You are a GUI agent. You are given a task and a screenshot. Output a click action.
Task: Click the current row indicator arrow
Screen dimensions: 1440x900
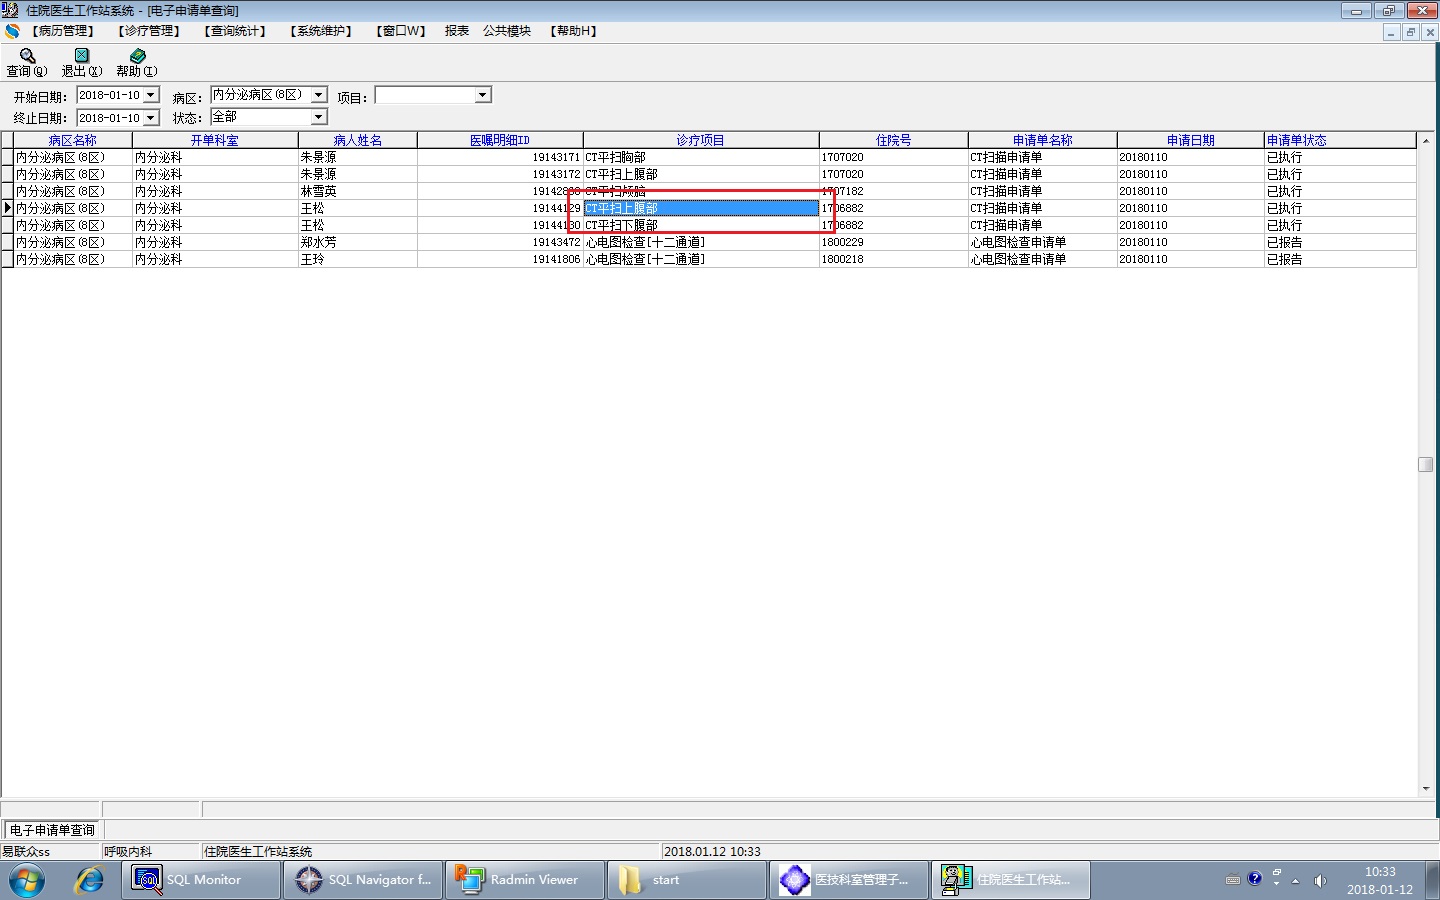7,208
